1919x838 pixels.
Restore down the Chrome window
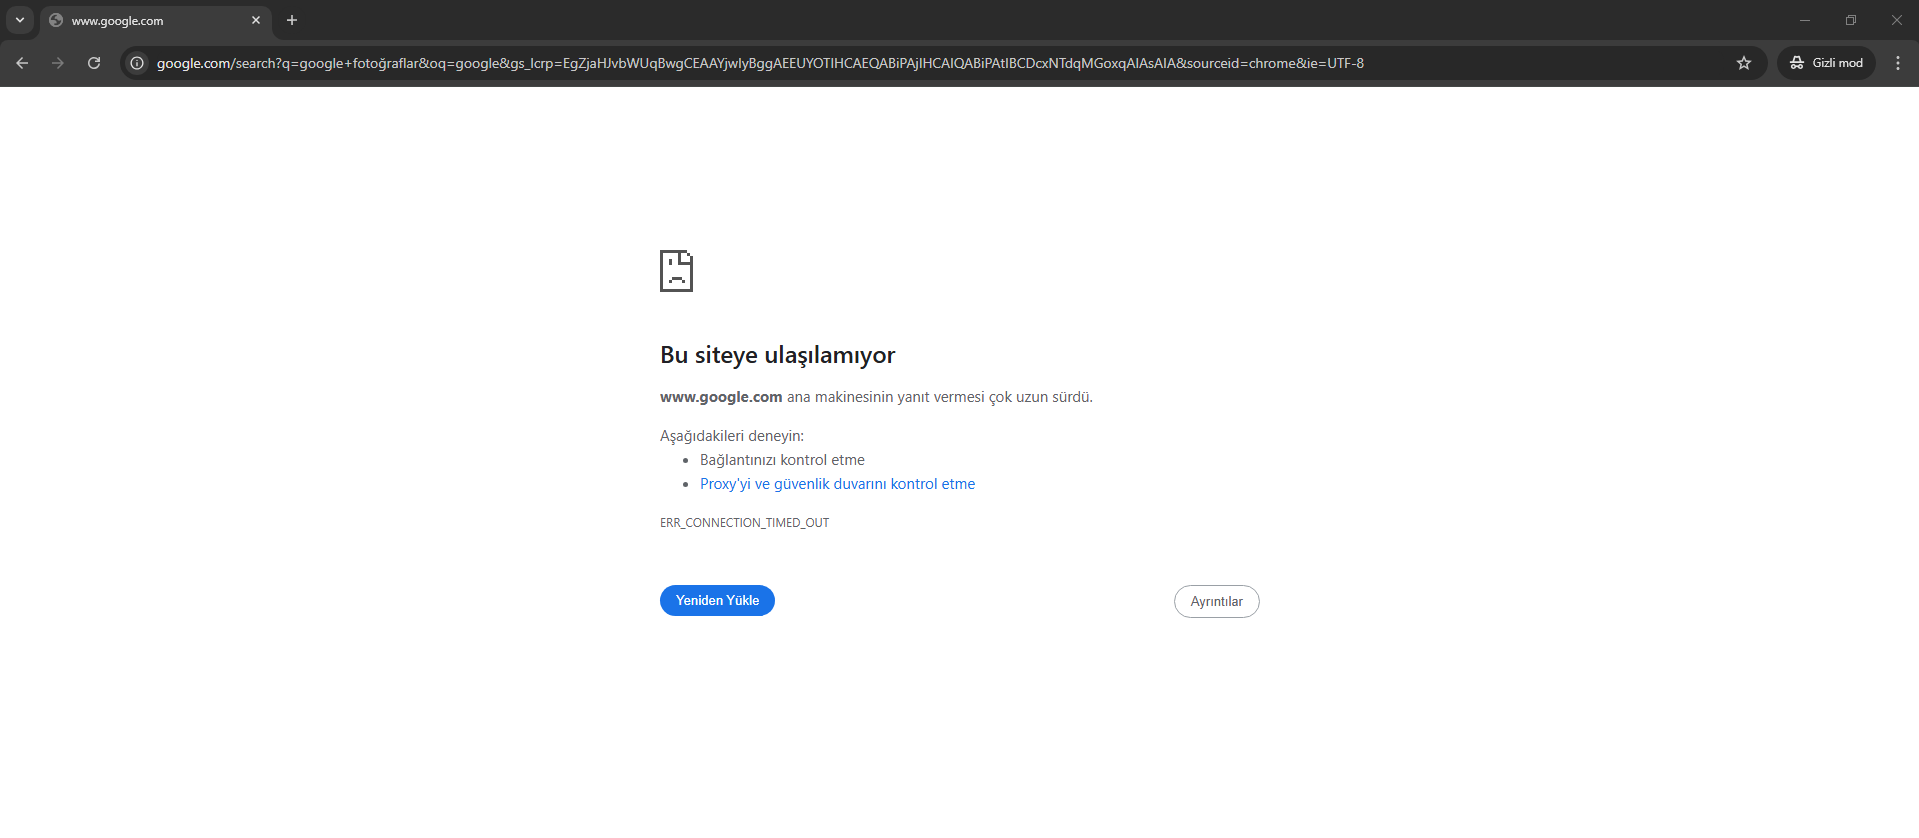1851,20
